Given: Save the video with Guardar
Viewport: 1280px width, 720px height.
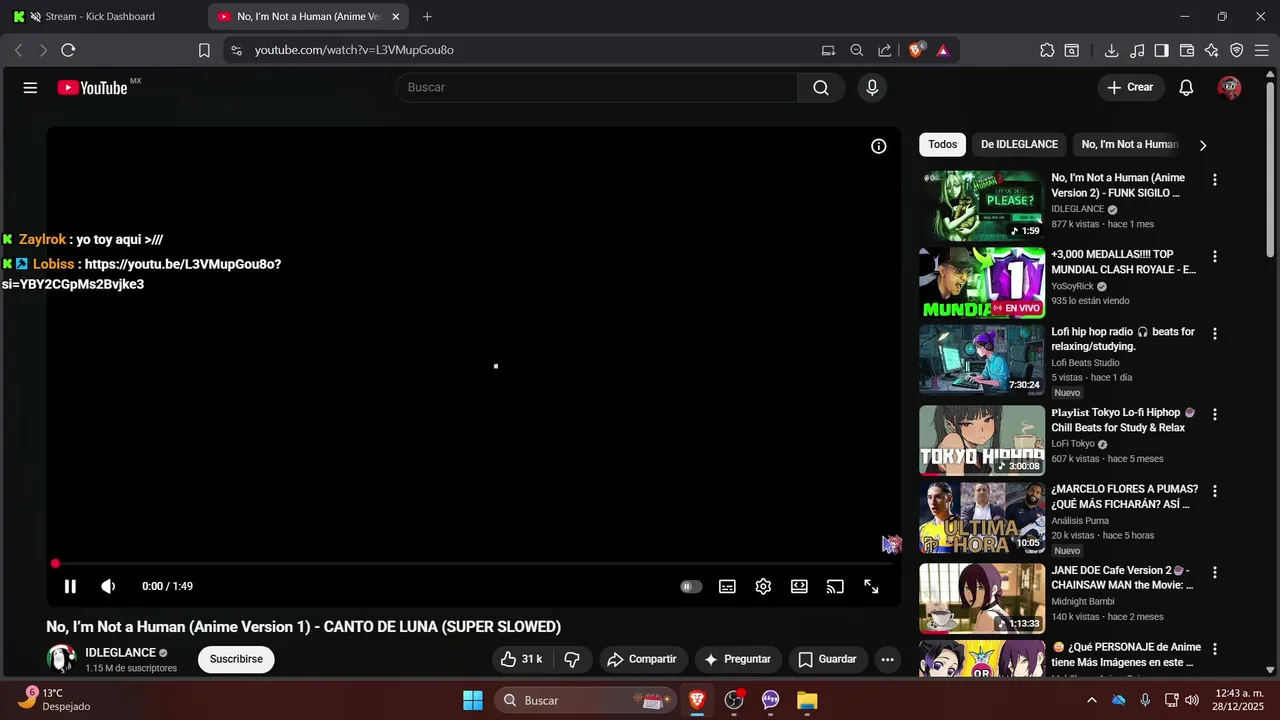Looking at the screenshot, I should coord(827,659).
